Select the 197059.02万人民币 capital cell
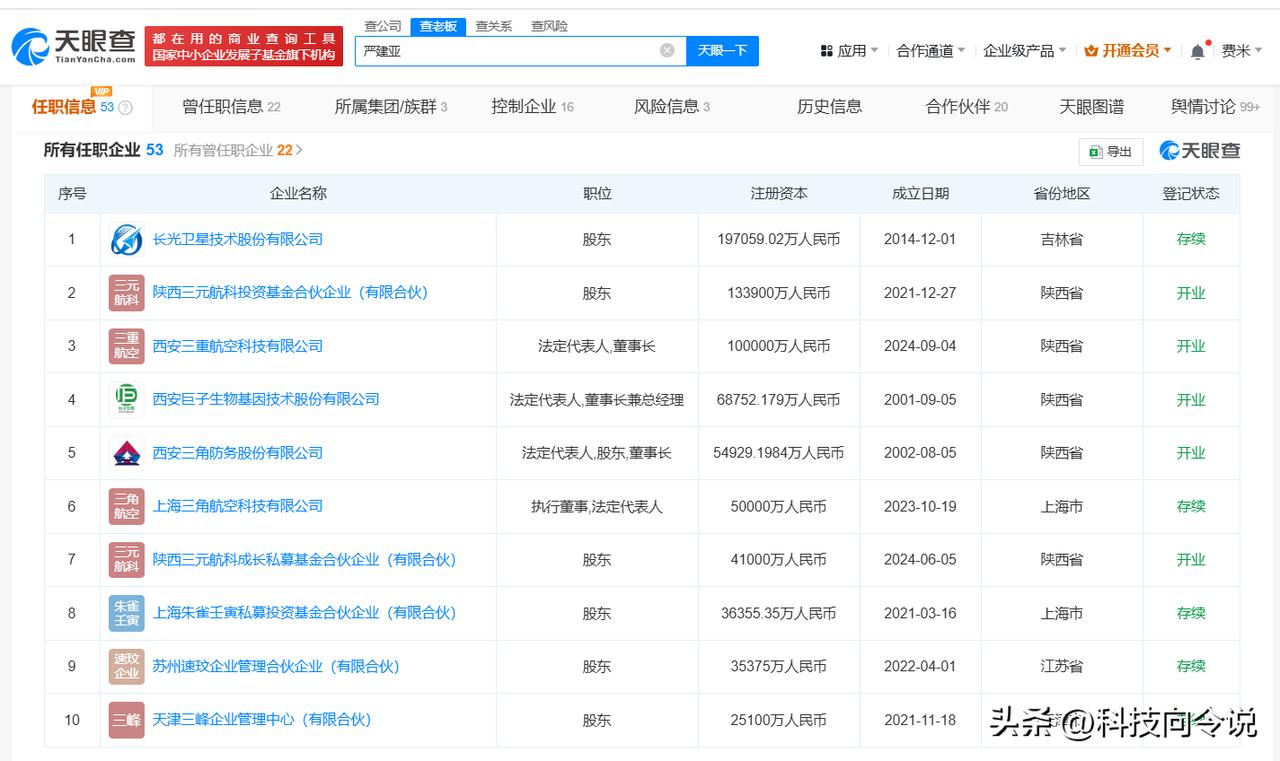1280x761 pixels. pos(779,240)
